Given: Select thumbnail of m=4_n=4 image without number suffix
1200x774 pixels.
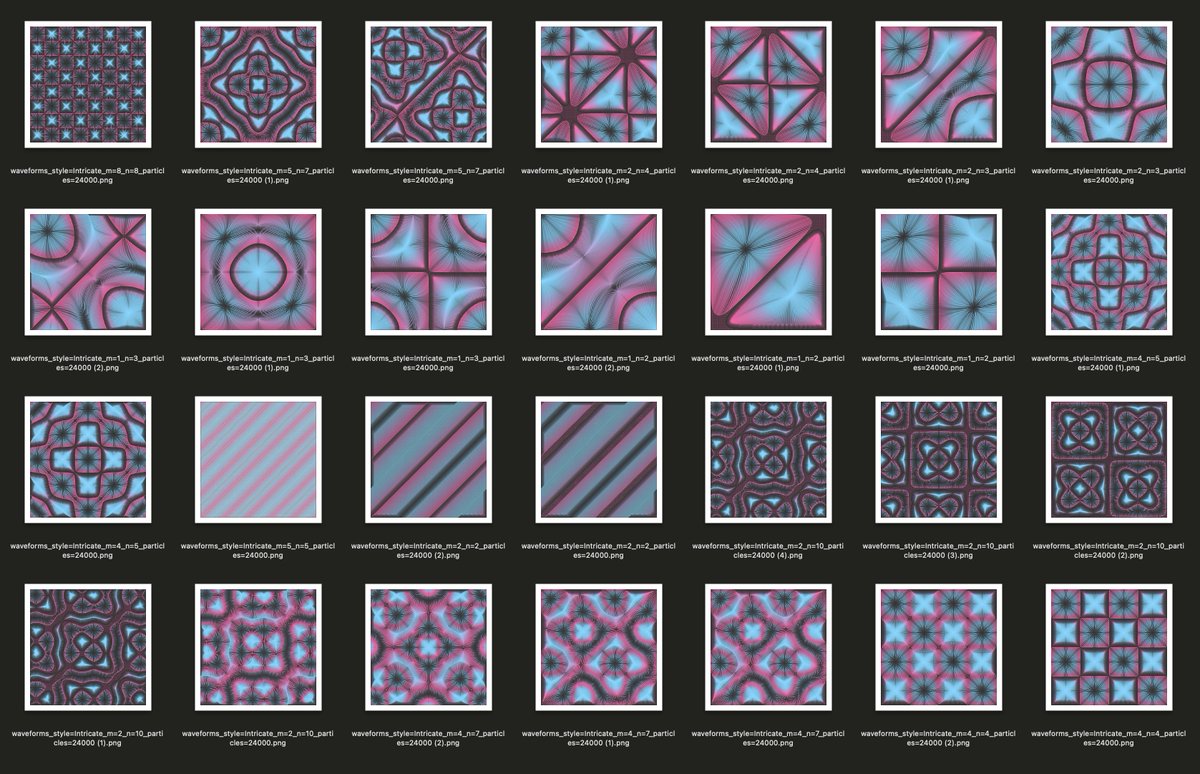Looking at the screenshot, I should [1109, 647].
